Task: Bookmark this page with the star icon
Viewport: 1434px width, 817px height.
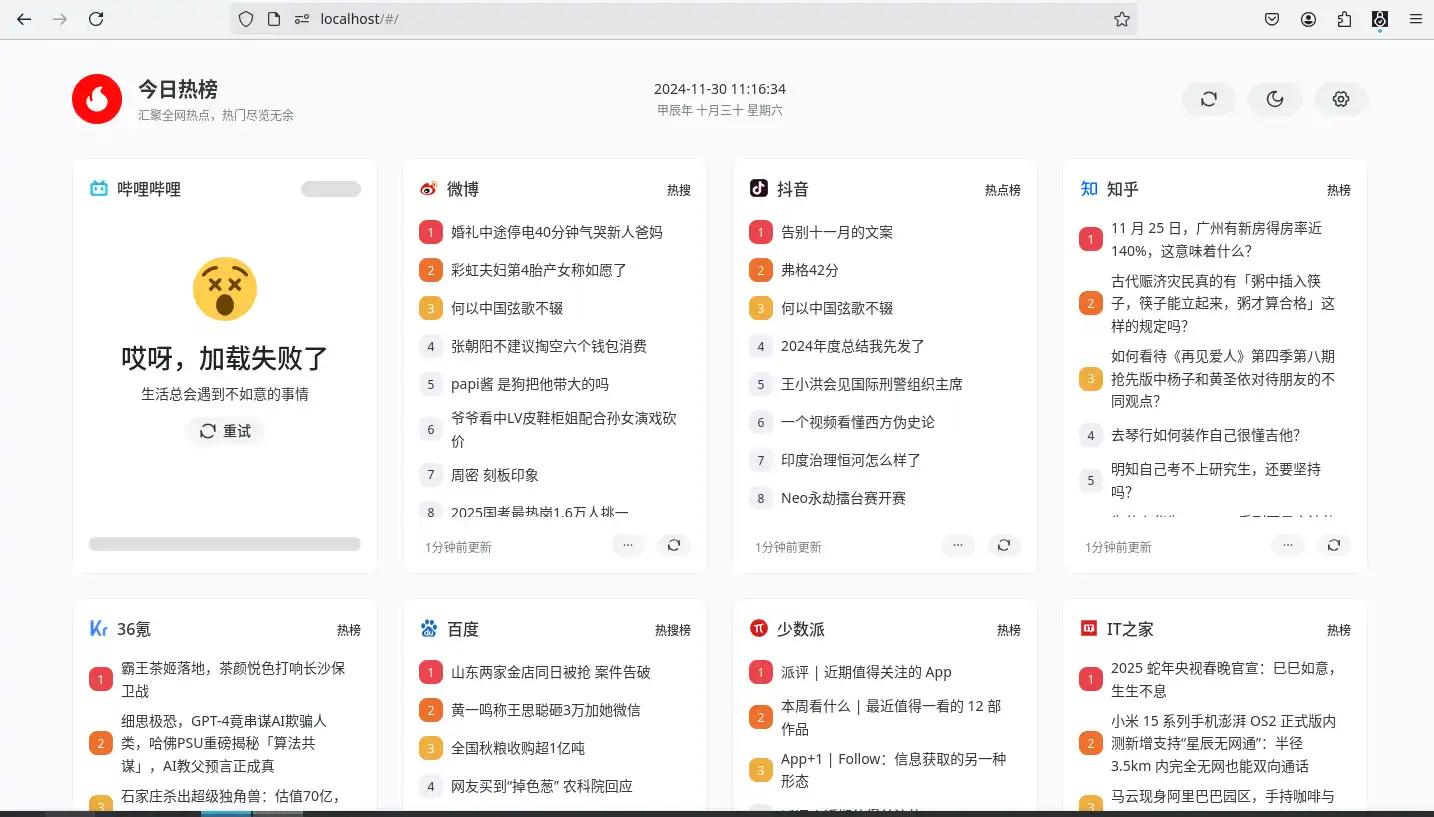Action: [x=1122, y=19]
